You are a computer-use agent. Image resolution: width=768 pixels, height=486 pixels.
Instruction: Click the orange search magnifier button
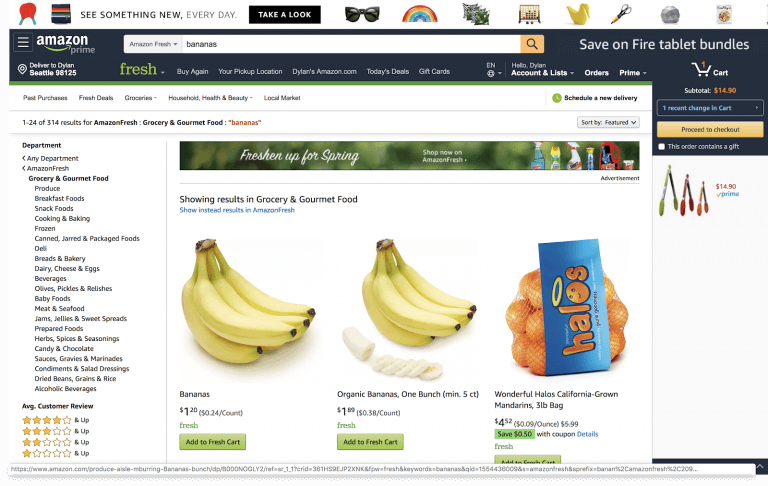point(532,44)
